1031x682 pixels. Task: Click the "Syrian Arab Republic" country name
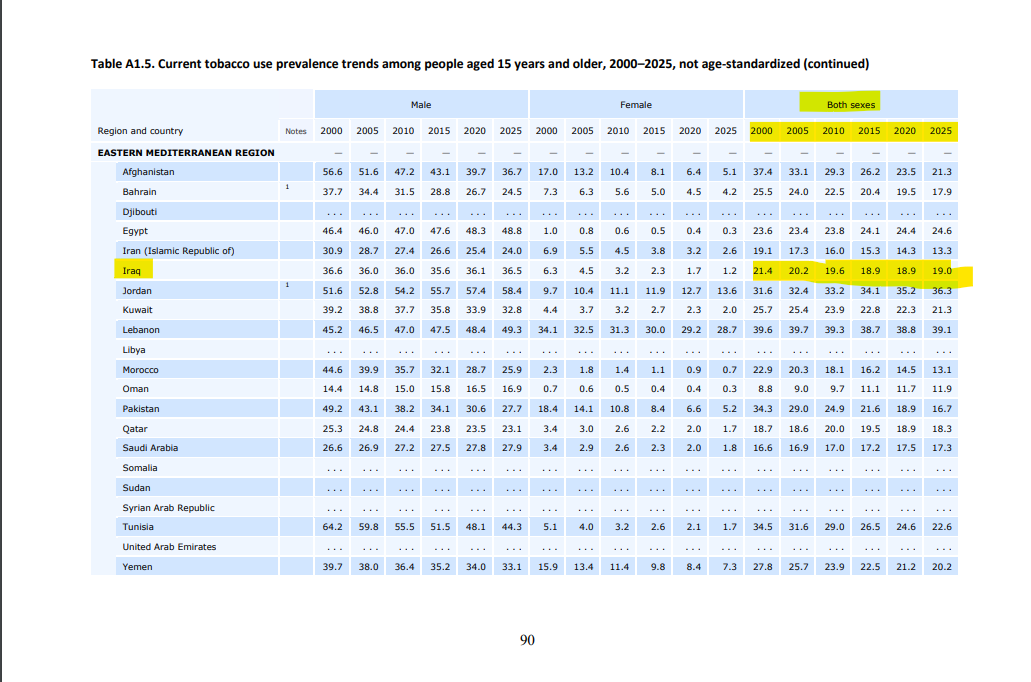(168, 508)
